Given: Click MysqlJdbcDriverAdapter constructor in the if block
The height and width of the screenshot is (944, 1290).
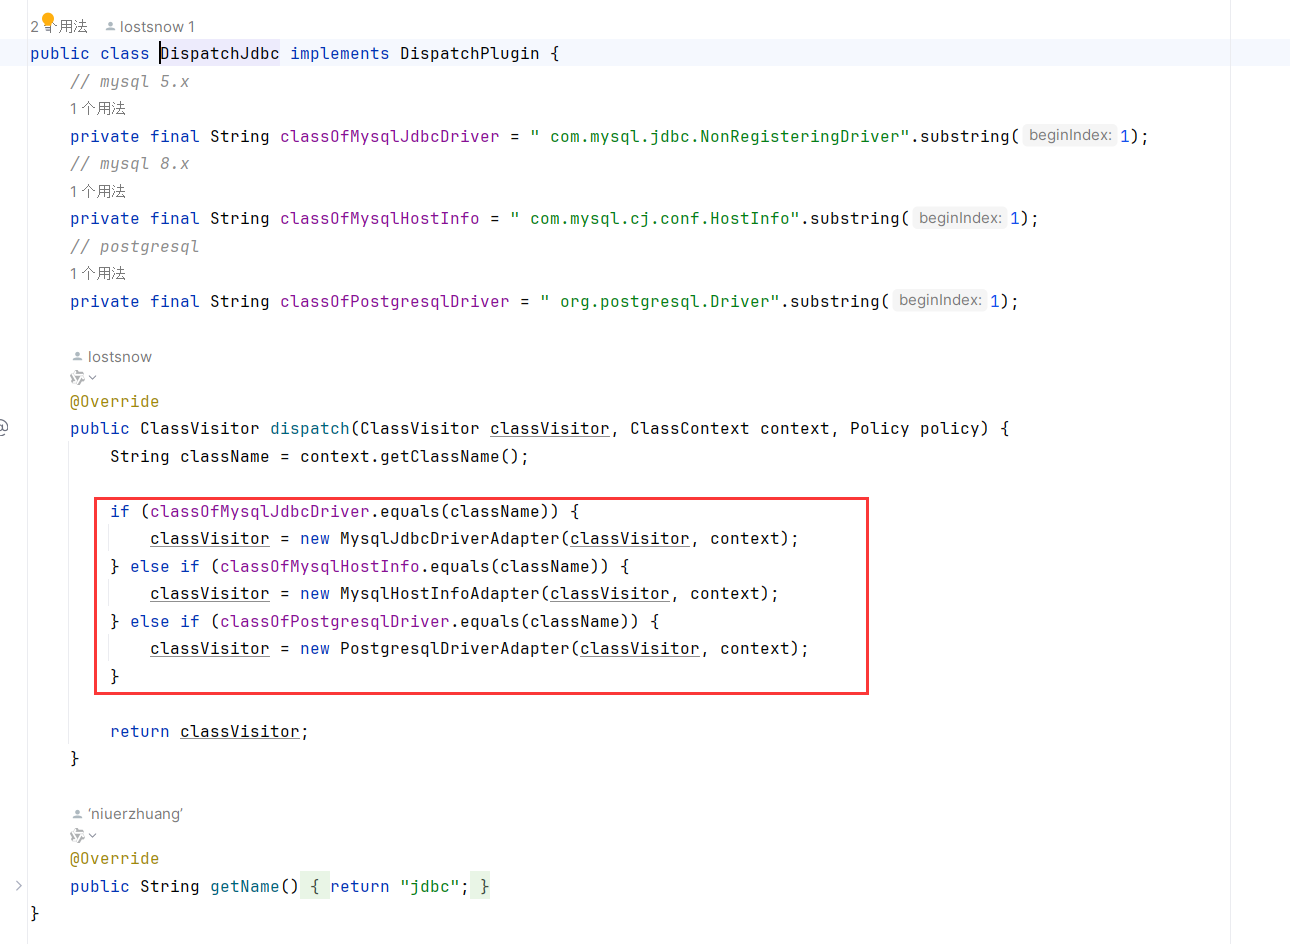Looking at the screenshot, I should [x=449, y=539].
